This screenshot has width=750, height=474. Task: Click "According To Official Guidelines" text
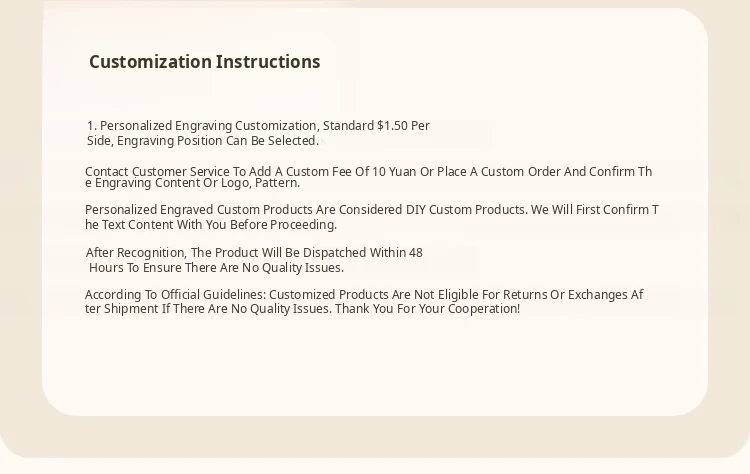[x=174, y=295]
